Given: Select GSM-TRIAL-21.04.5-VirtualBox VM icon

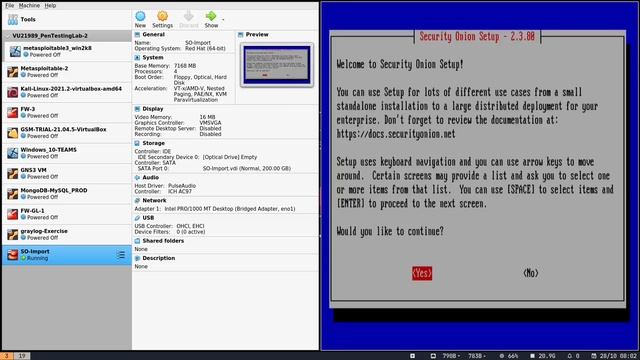Looking at the screenshot, I should tap(13, 133).
